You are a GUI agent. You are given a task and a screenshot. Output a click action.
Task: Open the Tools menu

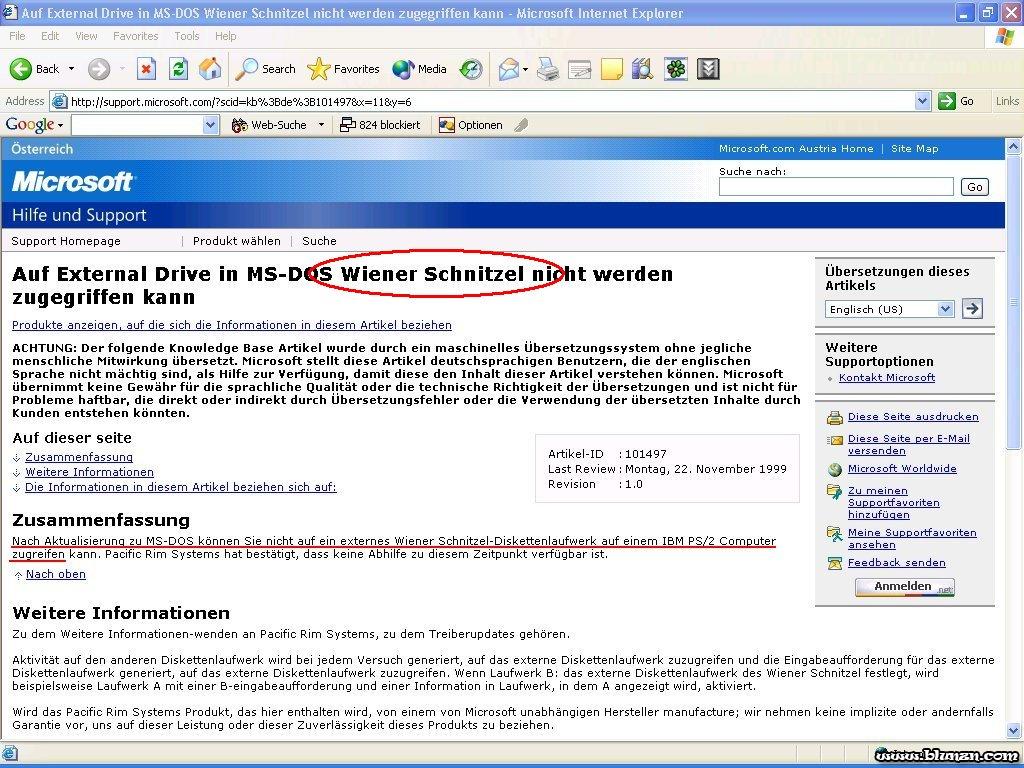pyautogui.click(x=187, y=36)
